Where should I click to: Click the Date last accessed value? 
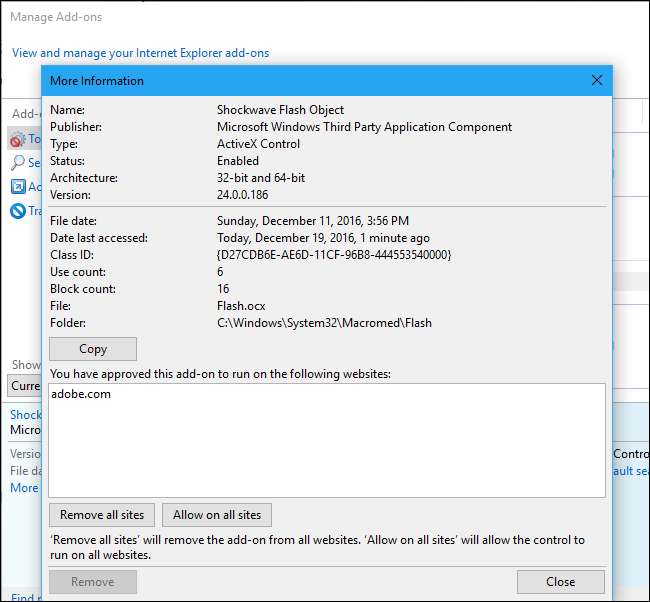pyautogui.click(x=323, y=238)
